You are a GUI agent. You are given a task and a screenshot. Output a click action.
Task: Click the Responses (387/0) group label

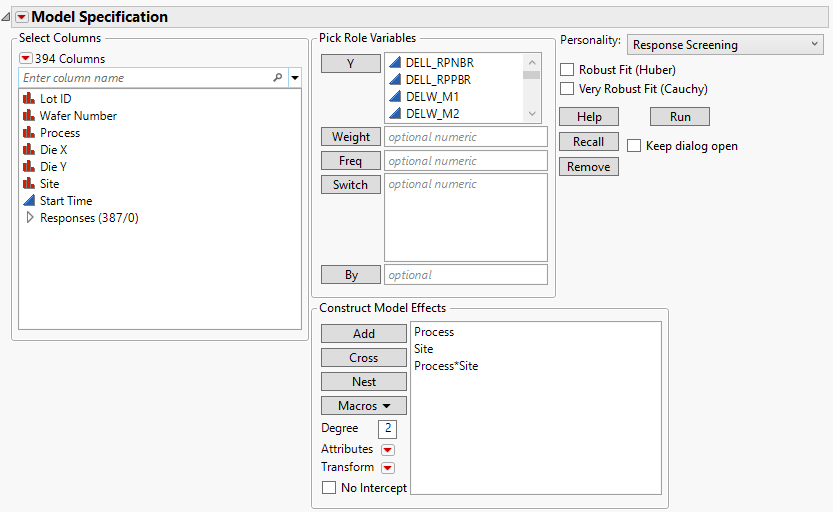[x=89, y=218]
